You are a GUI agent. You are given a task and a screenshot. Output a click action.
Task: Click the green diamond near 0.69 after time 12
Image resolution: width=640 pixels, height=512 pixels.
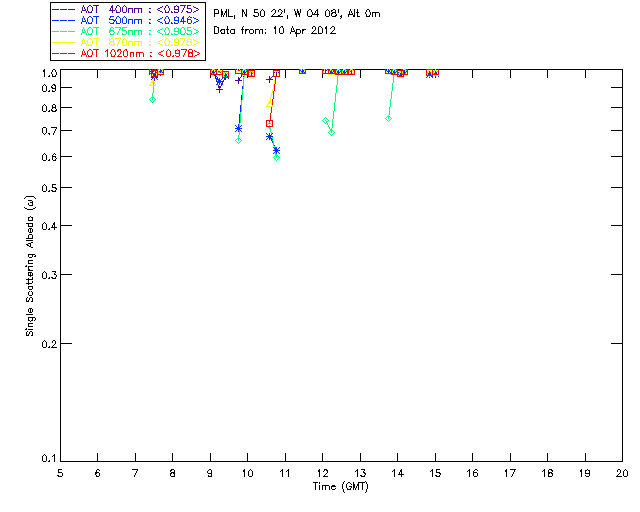coord(331,133)
